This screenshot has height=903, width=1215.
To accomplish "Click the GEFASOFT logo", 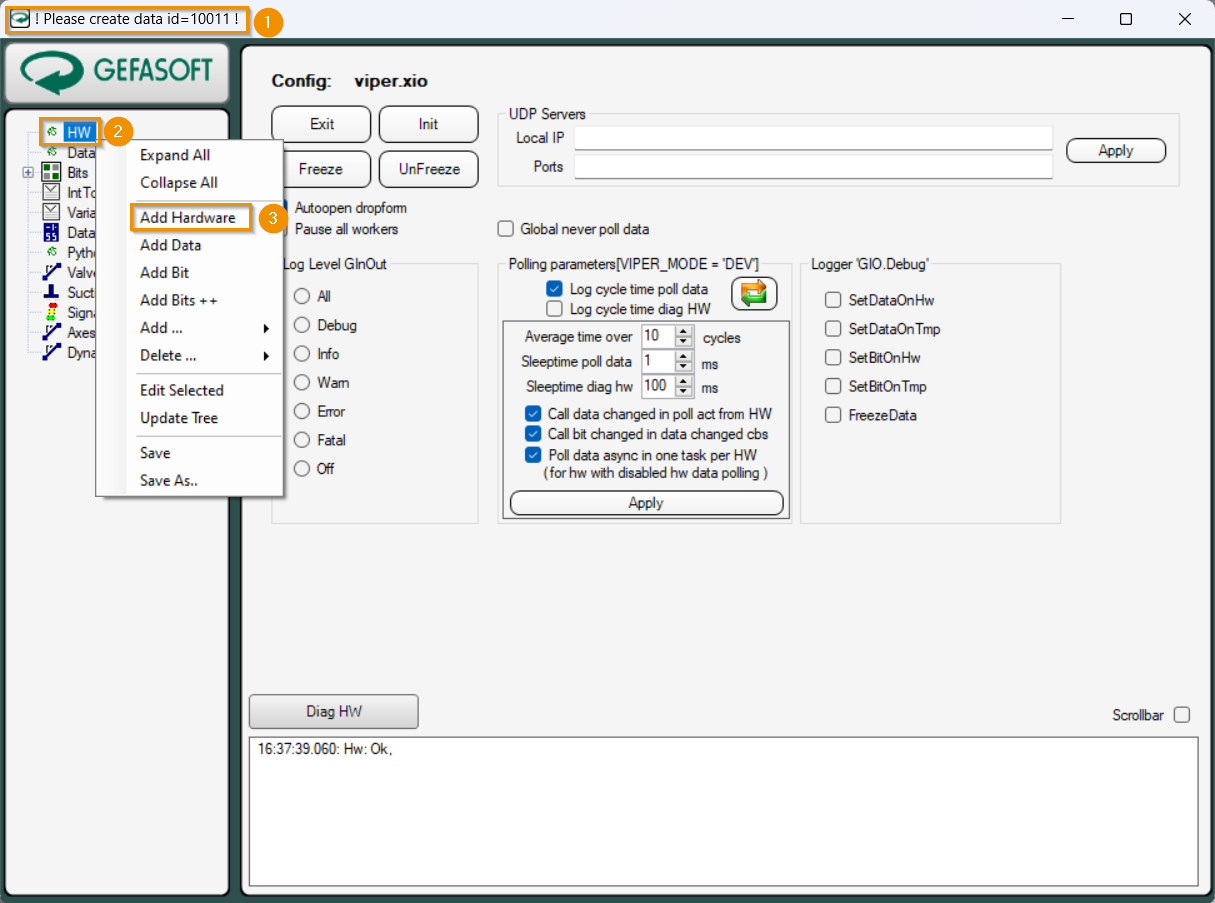I will click(117, 71).
